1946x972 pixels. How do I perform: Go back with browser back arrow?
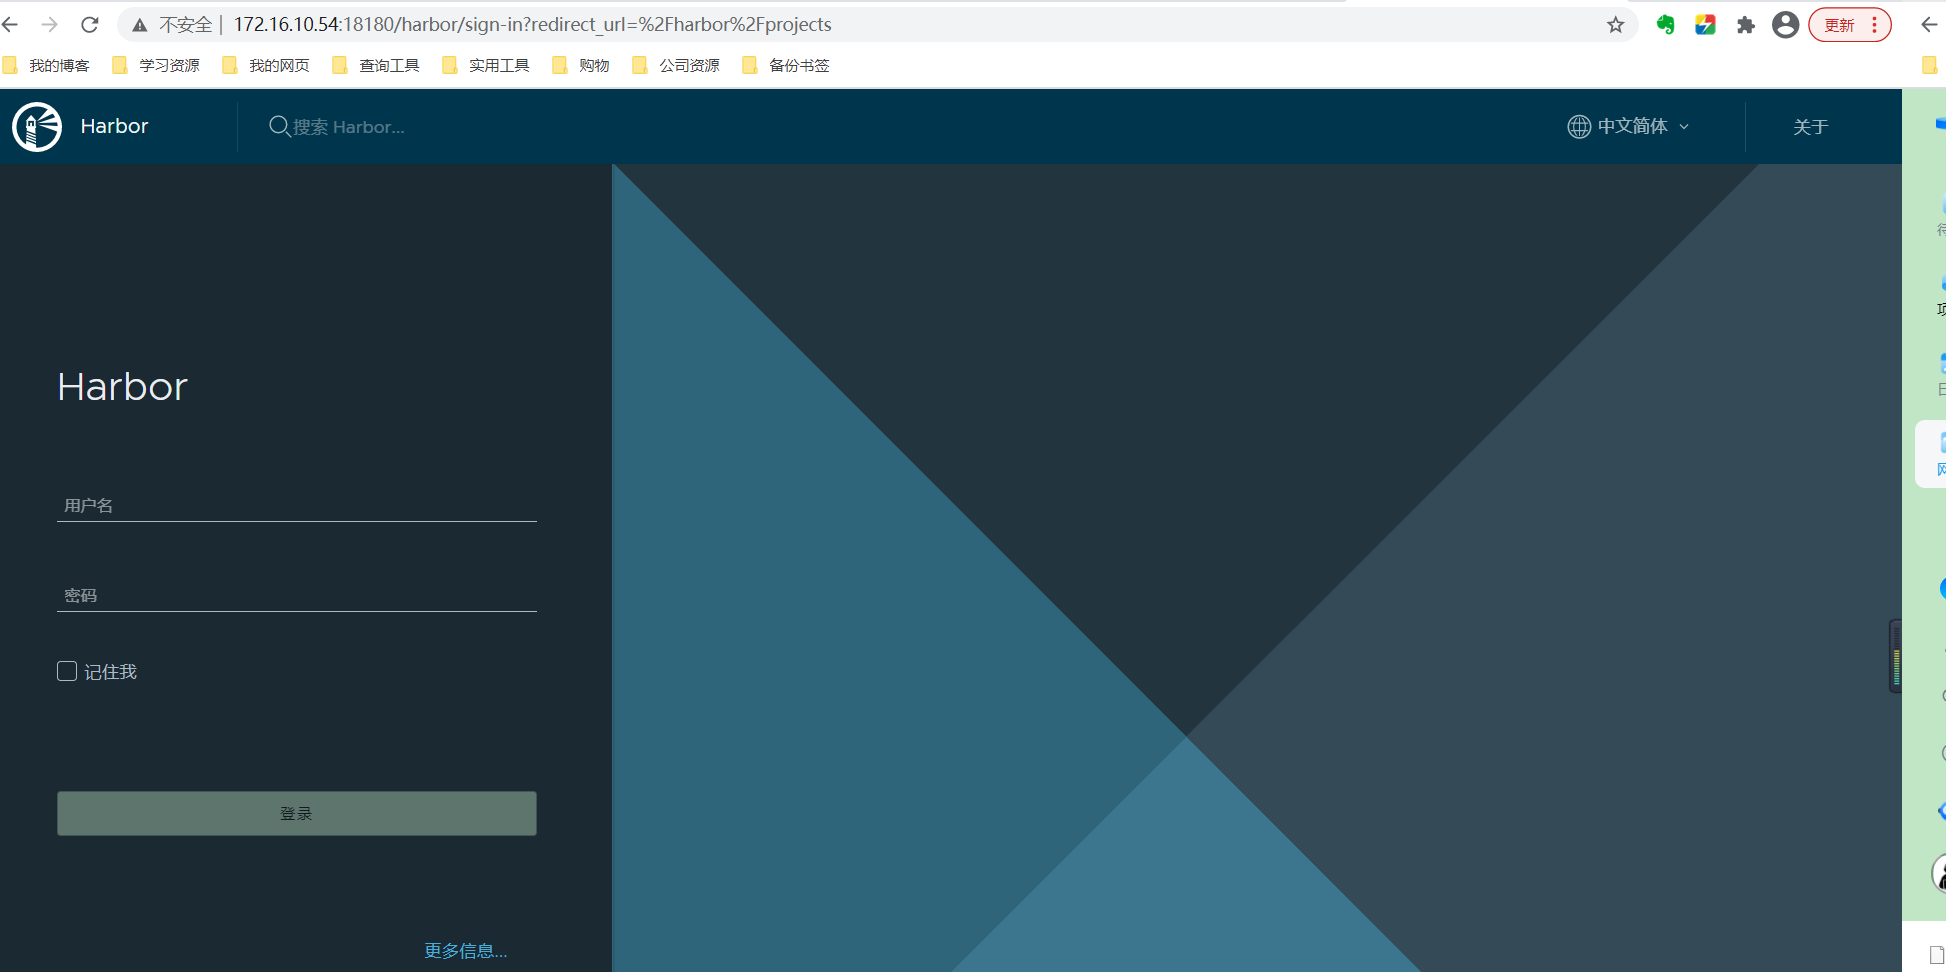click(11, 25)
